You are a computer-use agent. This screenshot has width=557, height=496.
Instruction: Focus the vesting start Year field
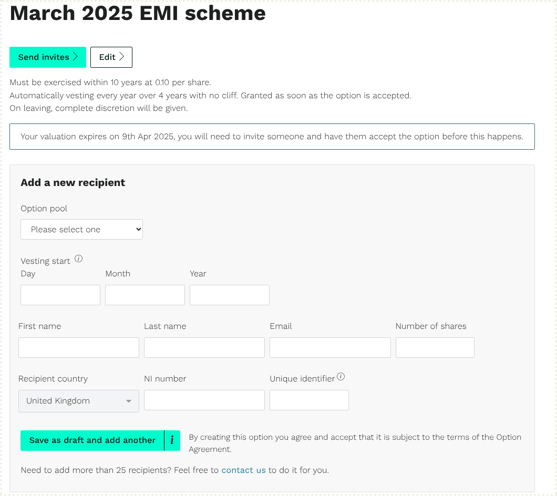coord(229,295)
